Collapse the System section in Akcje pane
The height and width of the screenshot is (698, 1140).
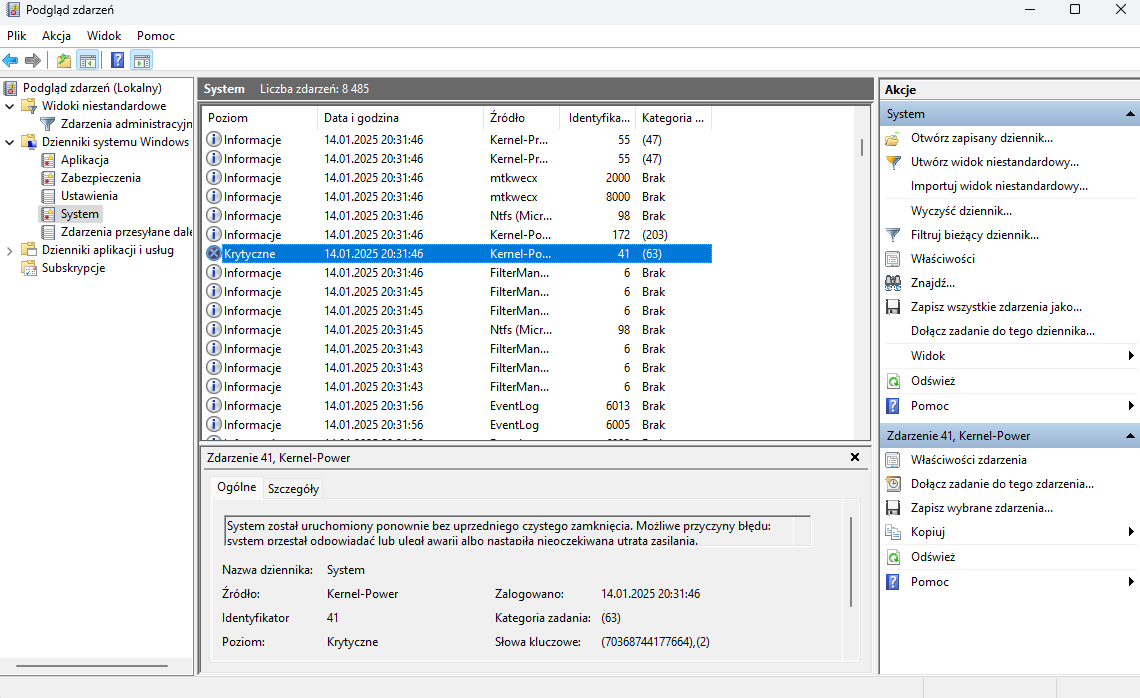click(x=1131, y=114)
